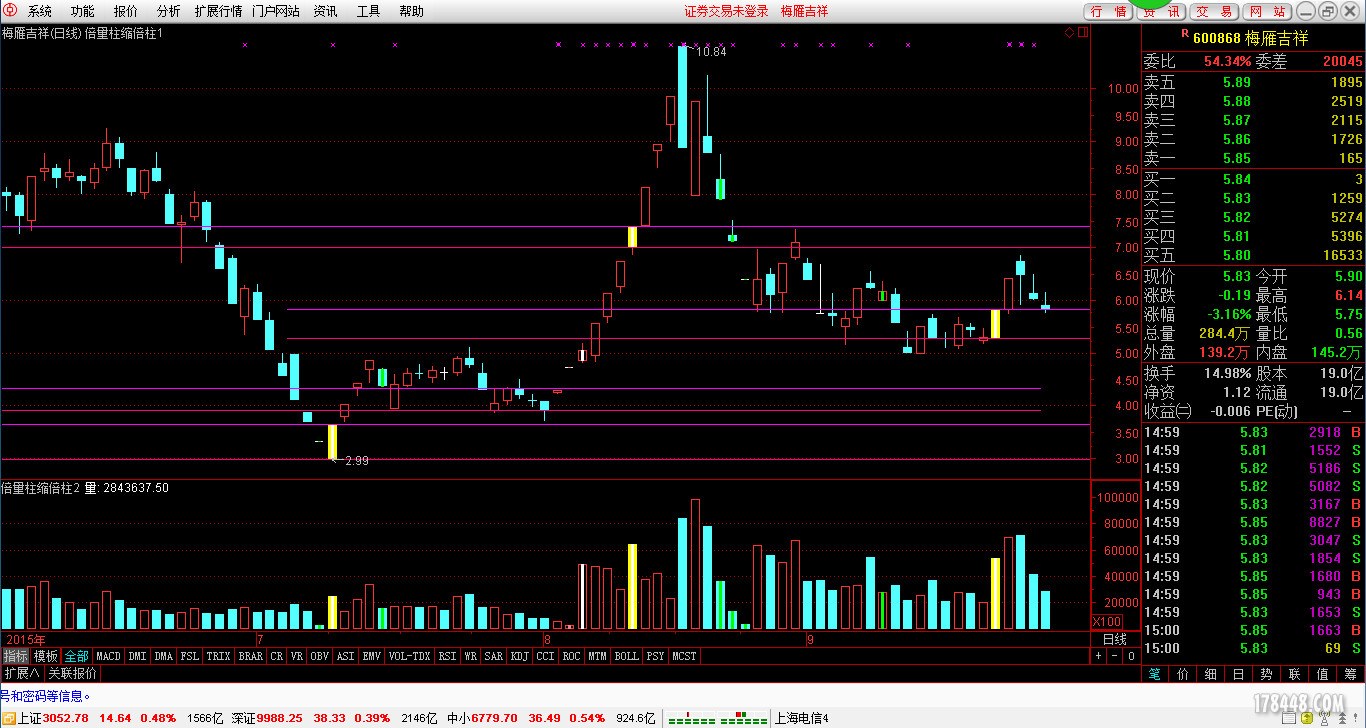Click the 资讯 button at top right
This screenshot has height=728, width=1366.
point(1161,11)
